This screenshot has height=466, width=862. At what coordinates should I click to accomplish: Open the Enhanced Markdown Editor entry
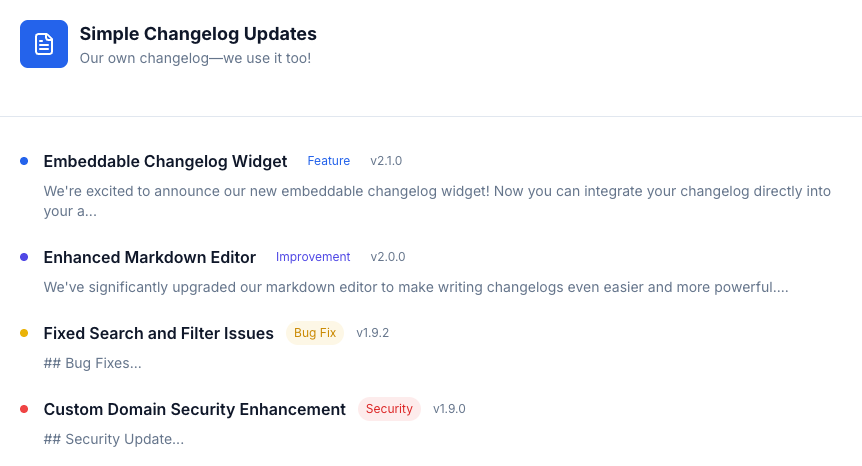[x=150, y=257]
